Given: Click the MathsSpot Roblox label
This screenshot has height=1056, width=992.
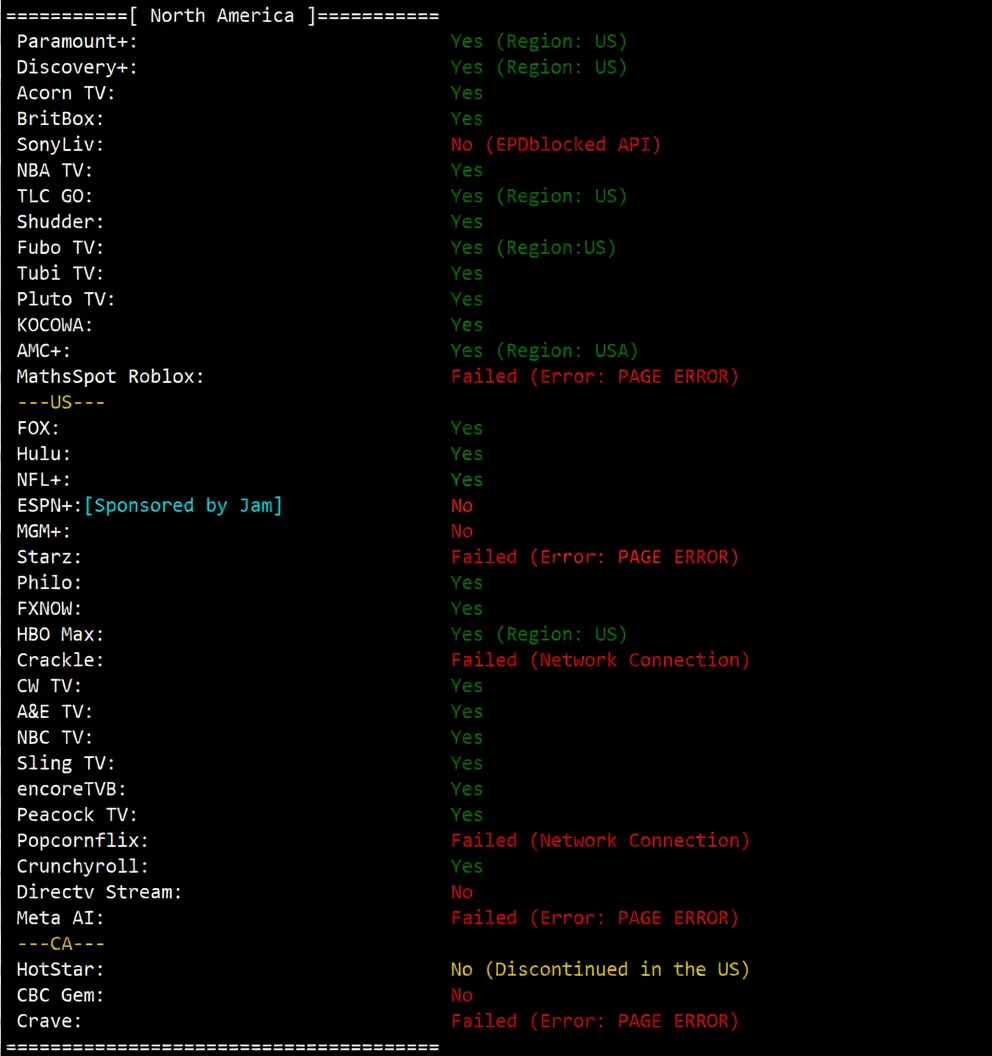Looking at the screenshot, I should coord(110,376).
